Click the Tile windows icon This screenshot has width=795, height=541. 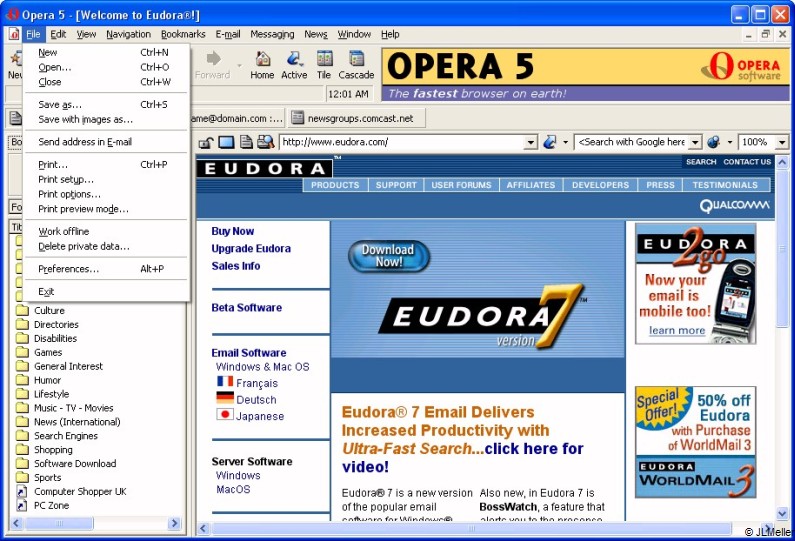324,59
